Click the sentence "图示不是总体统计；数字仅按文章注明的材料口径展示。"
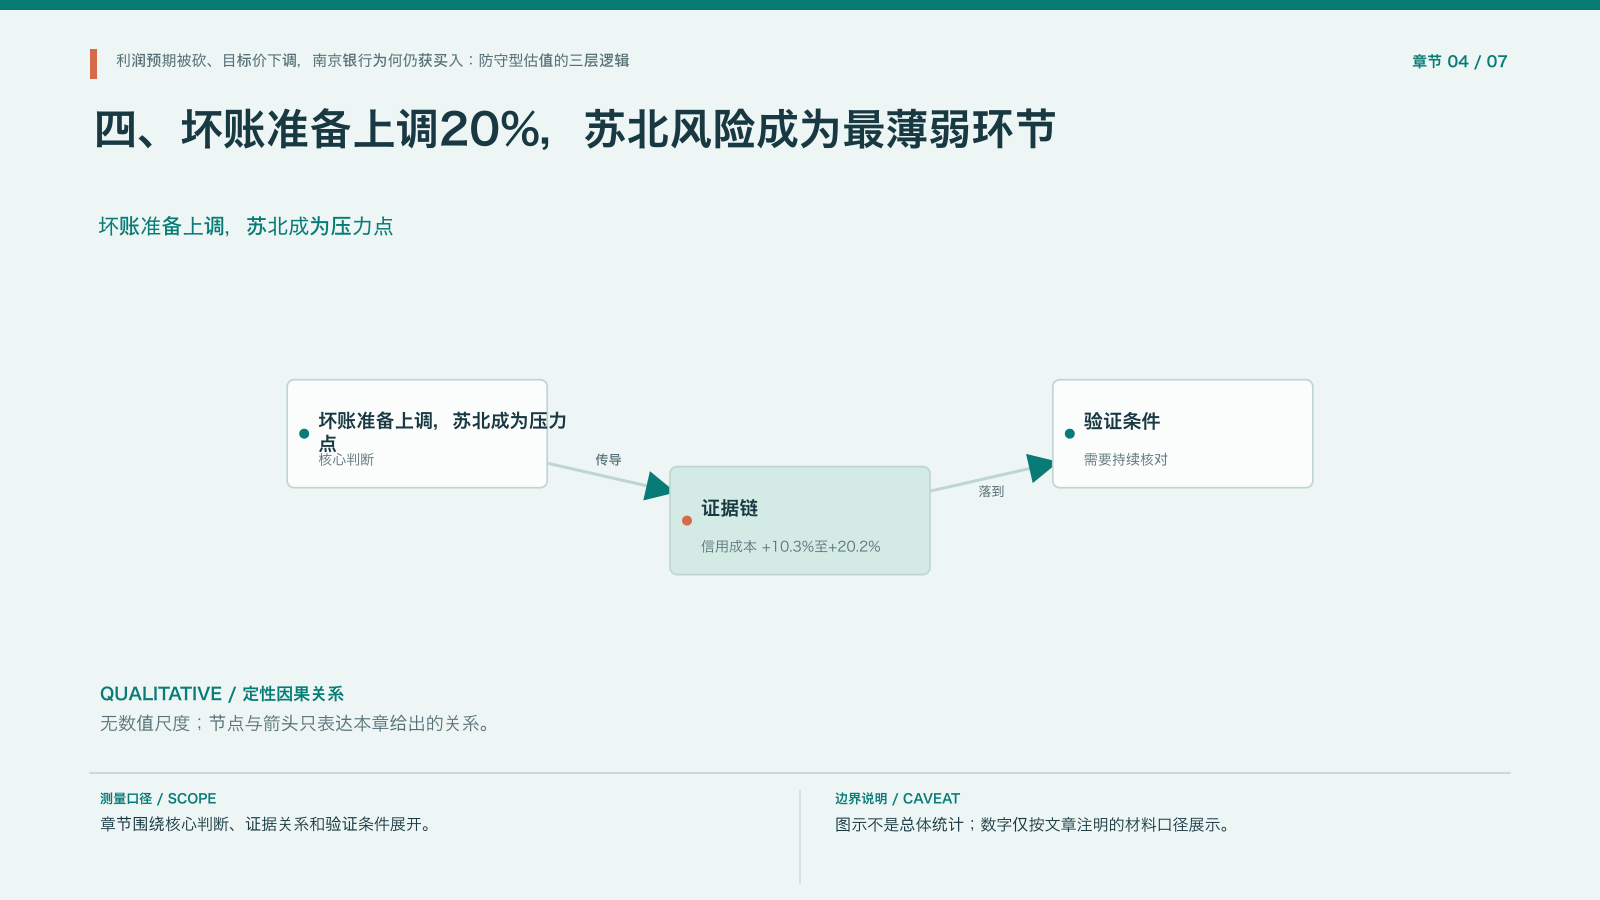This screenshot has width=1600, height=900. pos(1034,824)
